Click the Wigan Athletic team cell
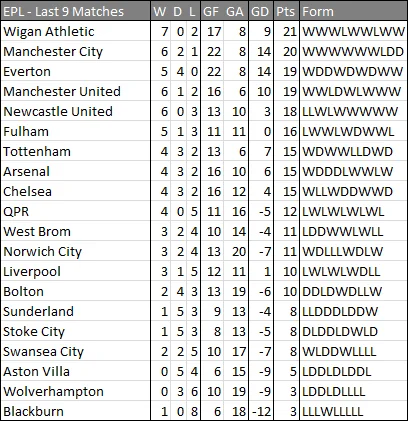Screen dimensions: 408x421 pyautogui.click(x=75, y=32)
